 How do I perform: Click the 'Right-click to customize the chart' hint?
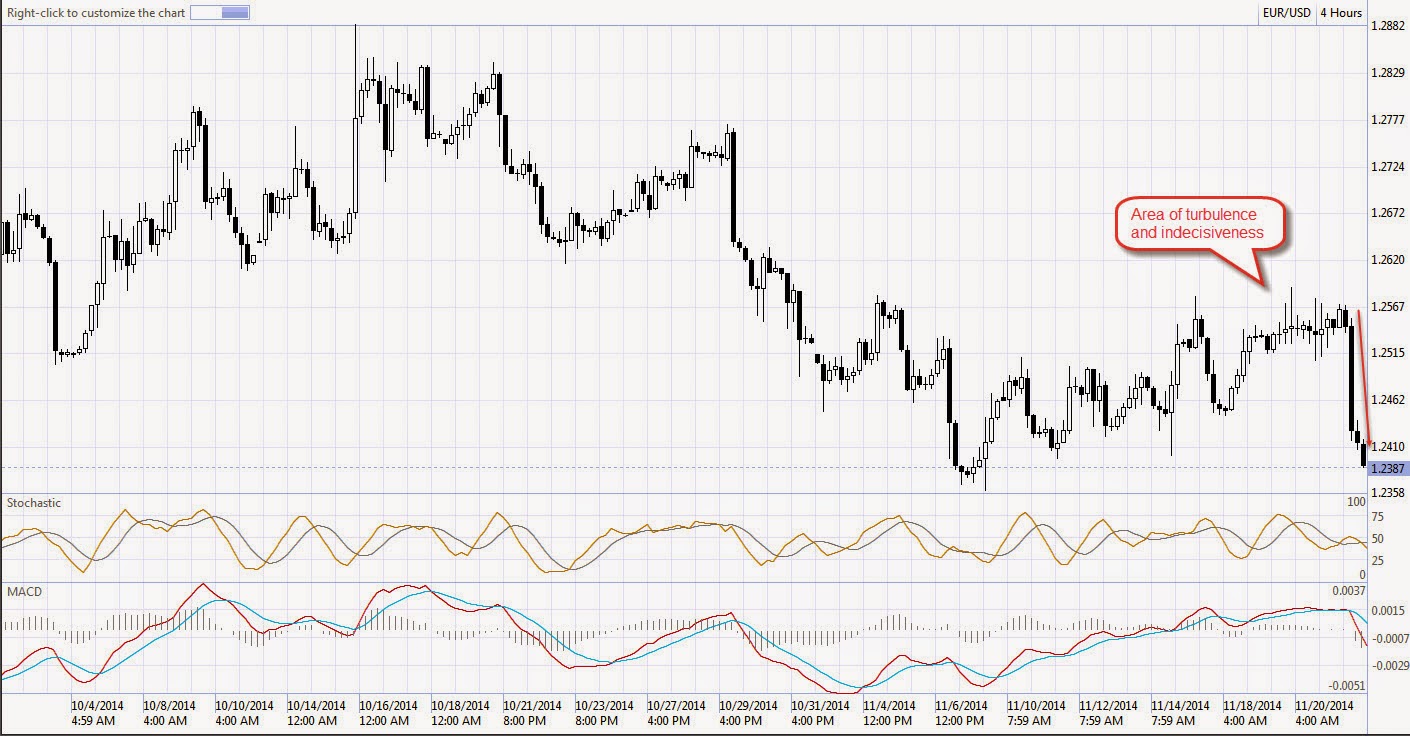tap(93, 13)
